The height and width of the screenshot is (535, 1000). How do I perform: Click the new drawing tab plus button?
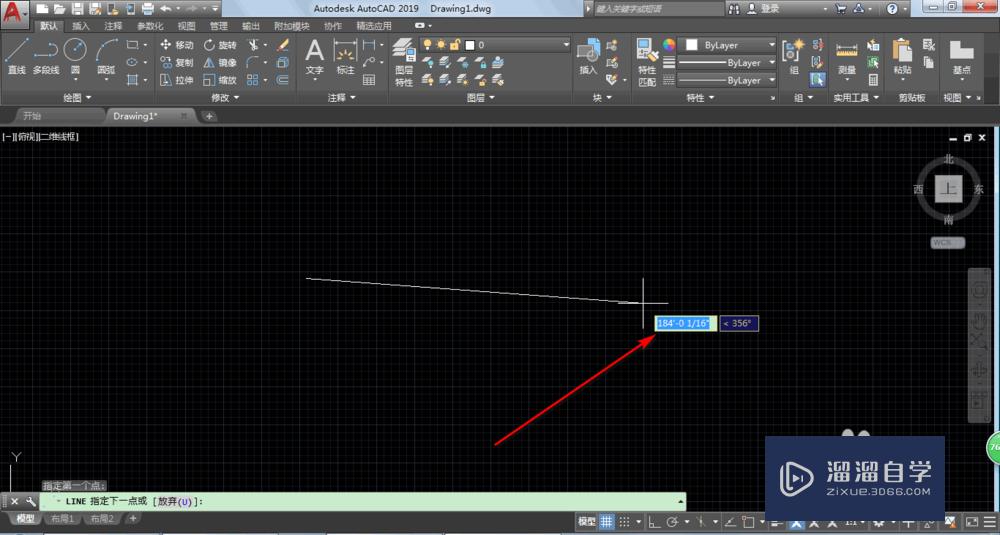(209, 116)
